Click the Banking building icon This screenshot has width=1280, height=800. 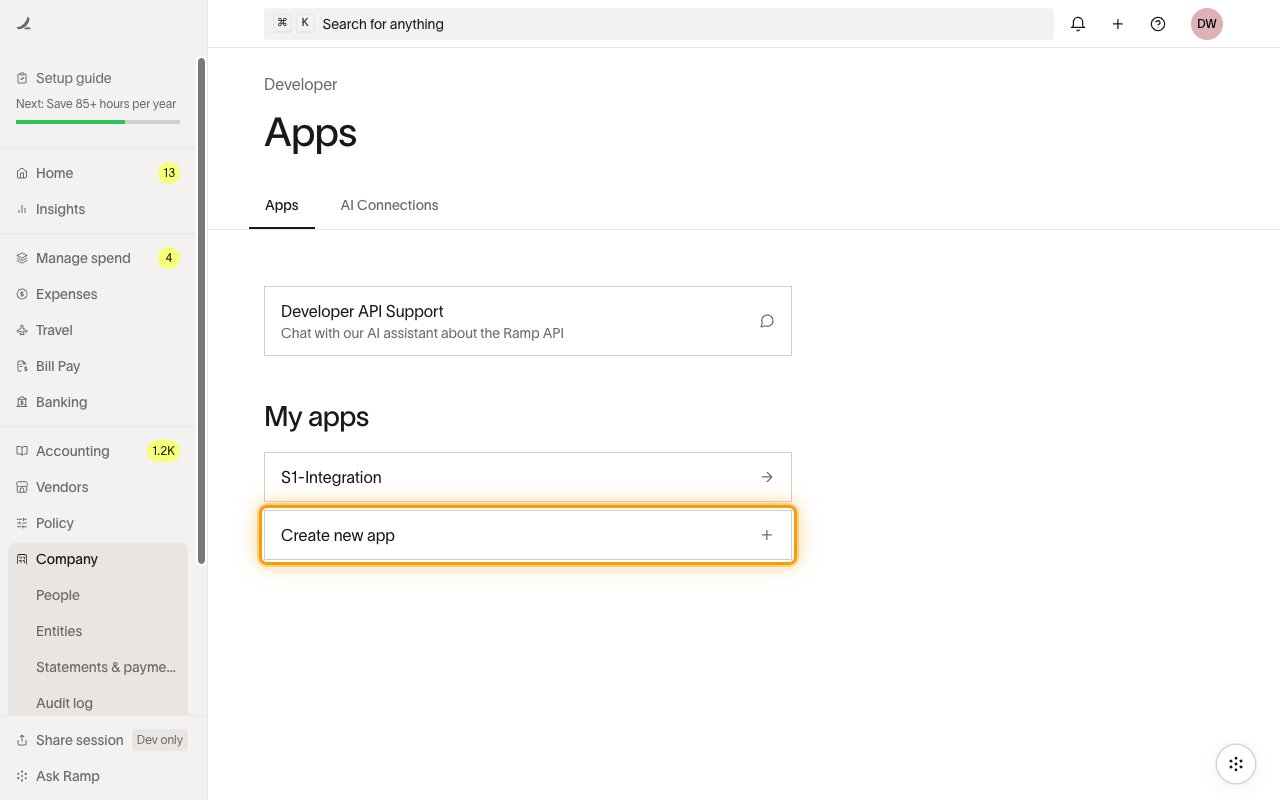[x=22, y=402]
